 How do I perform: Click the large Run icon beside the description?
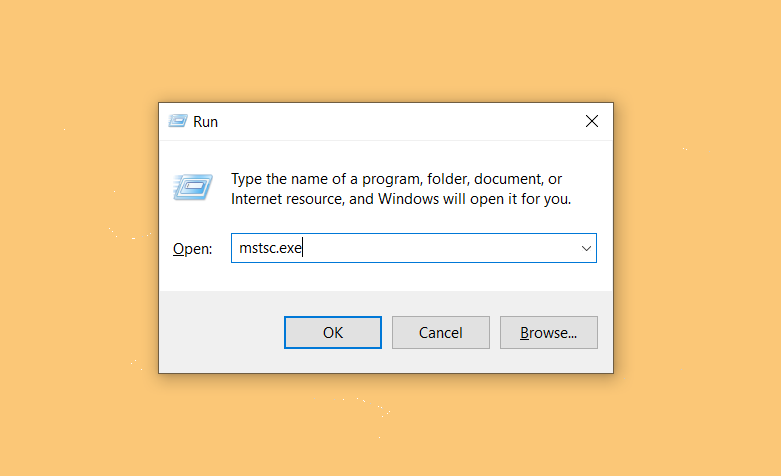pyautogui.click(x=193, y=187)
